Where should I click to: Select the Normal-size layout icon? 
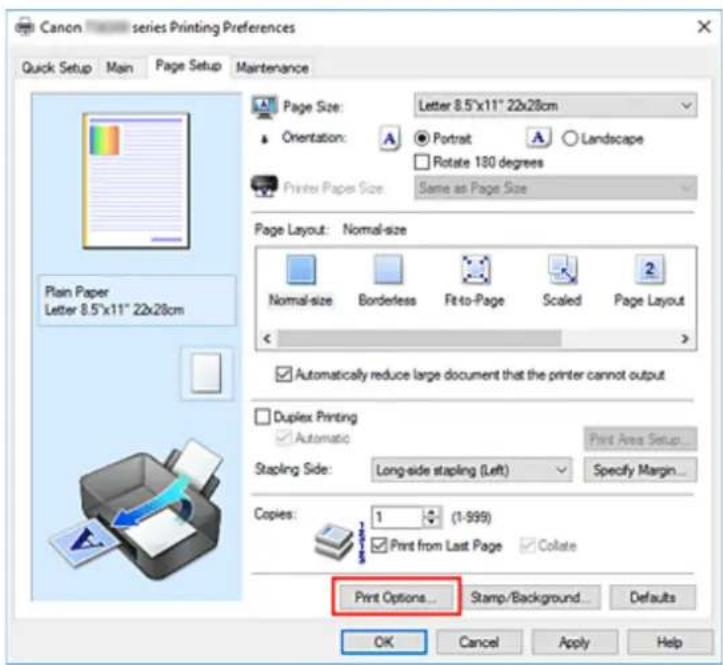pyautogui.click(x=301, y=269)
